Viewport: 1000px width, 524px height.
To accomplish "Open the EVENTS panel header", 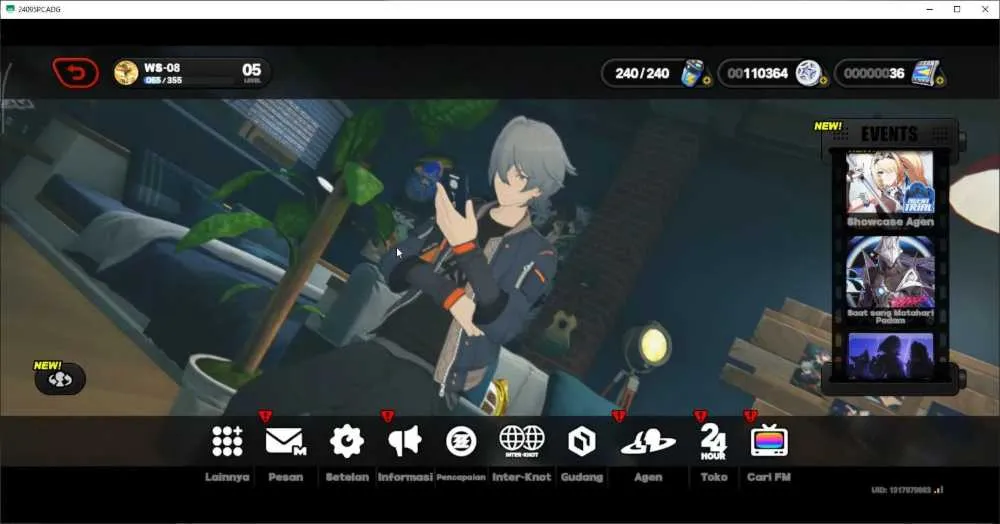I will [889, 134].
